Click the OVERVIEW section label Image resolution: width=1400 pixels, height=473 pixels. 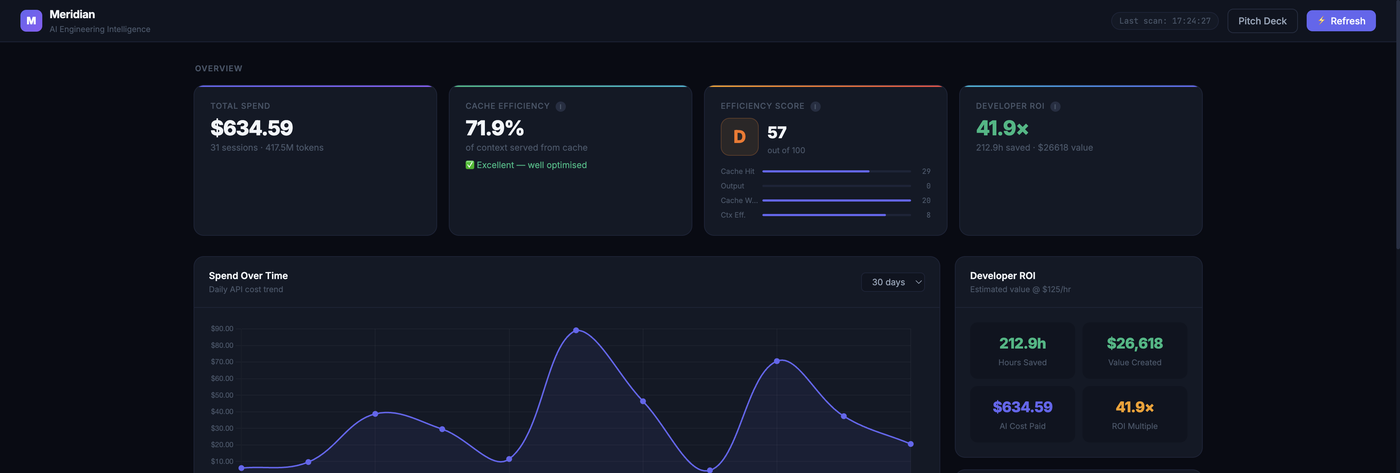[x=219, y=69]
